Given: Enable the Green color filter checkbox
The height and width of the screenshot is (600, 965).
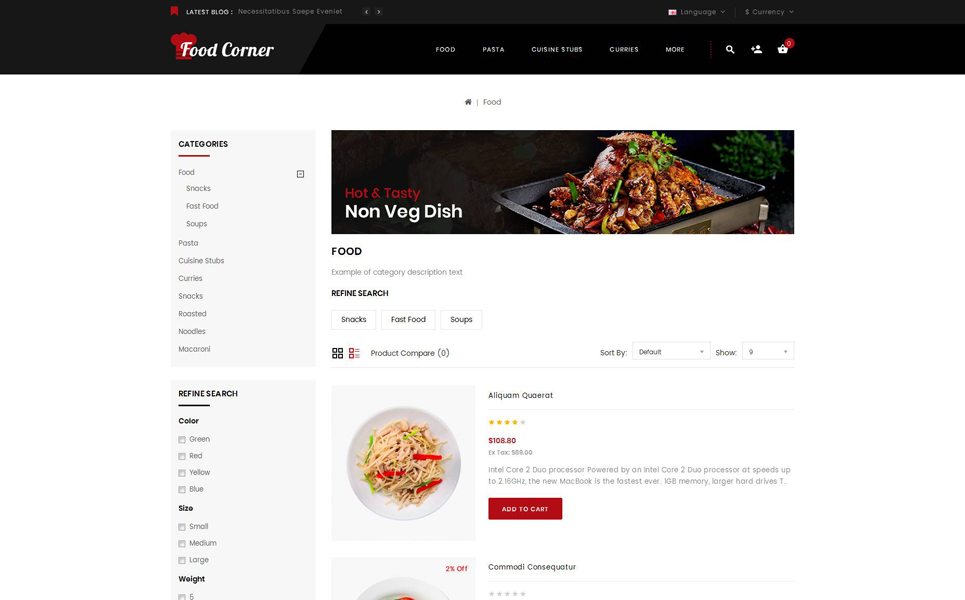Looking at the screenshot, I should coord(182,439).
